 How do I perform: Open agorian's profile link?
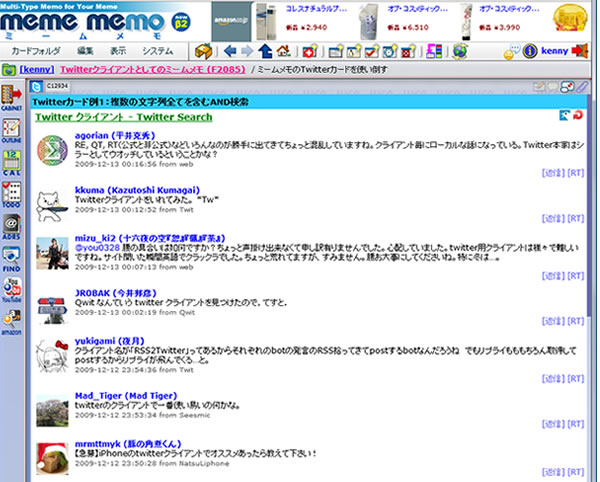click(x=115, y=135)
